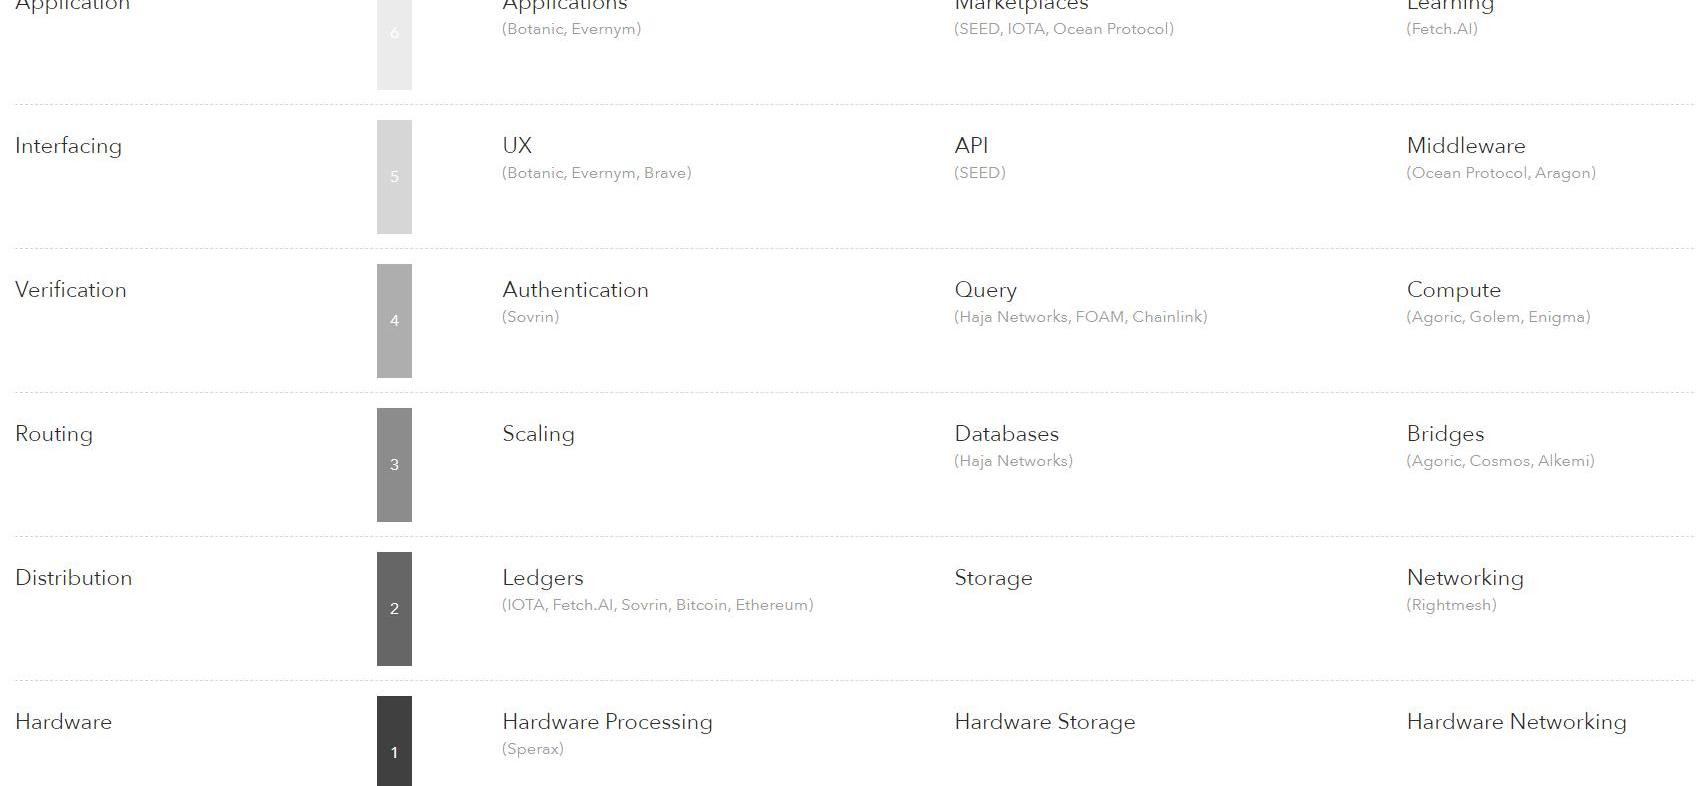Open the Interfacing layer label
The image size is (1696, 786).
(68, 146)
